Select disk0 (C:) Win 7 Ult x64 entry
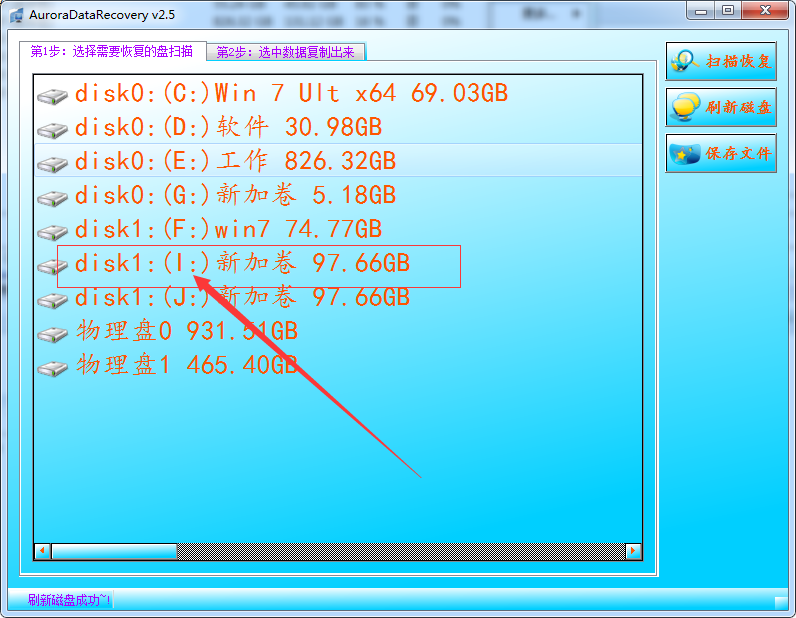The image size is (796, 618). tap(338, 93)
